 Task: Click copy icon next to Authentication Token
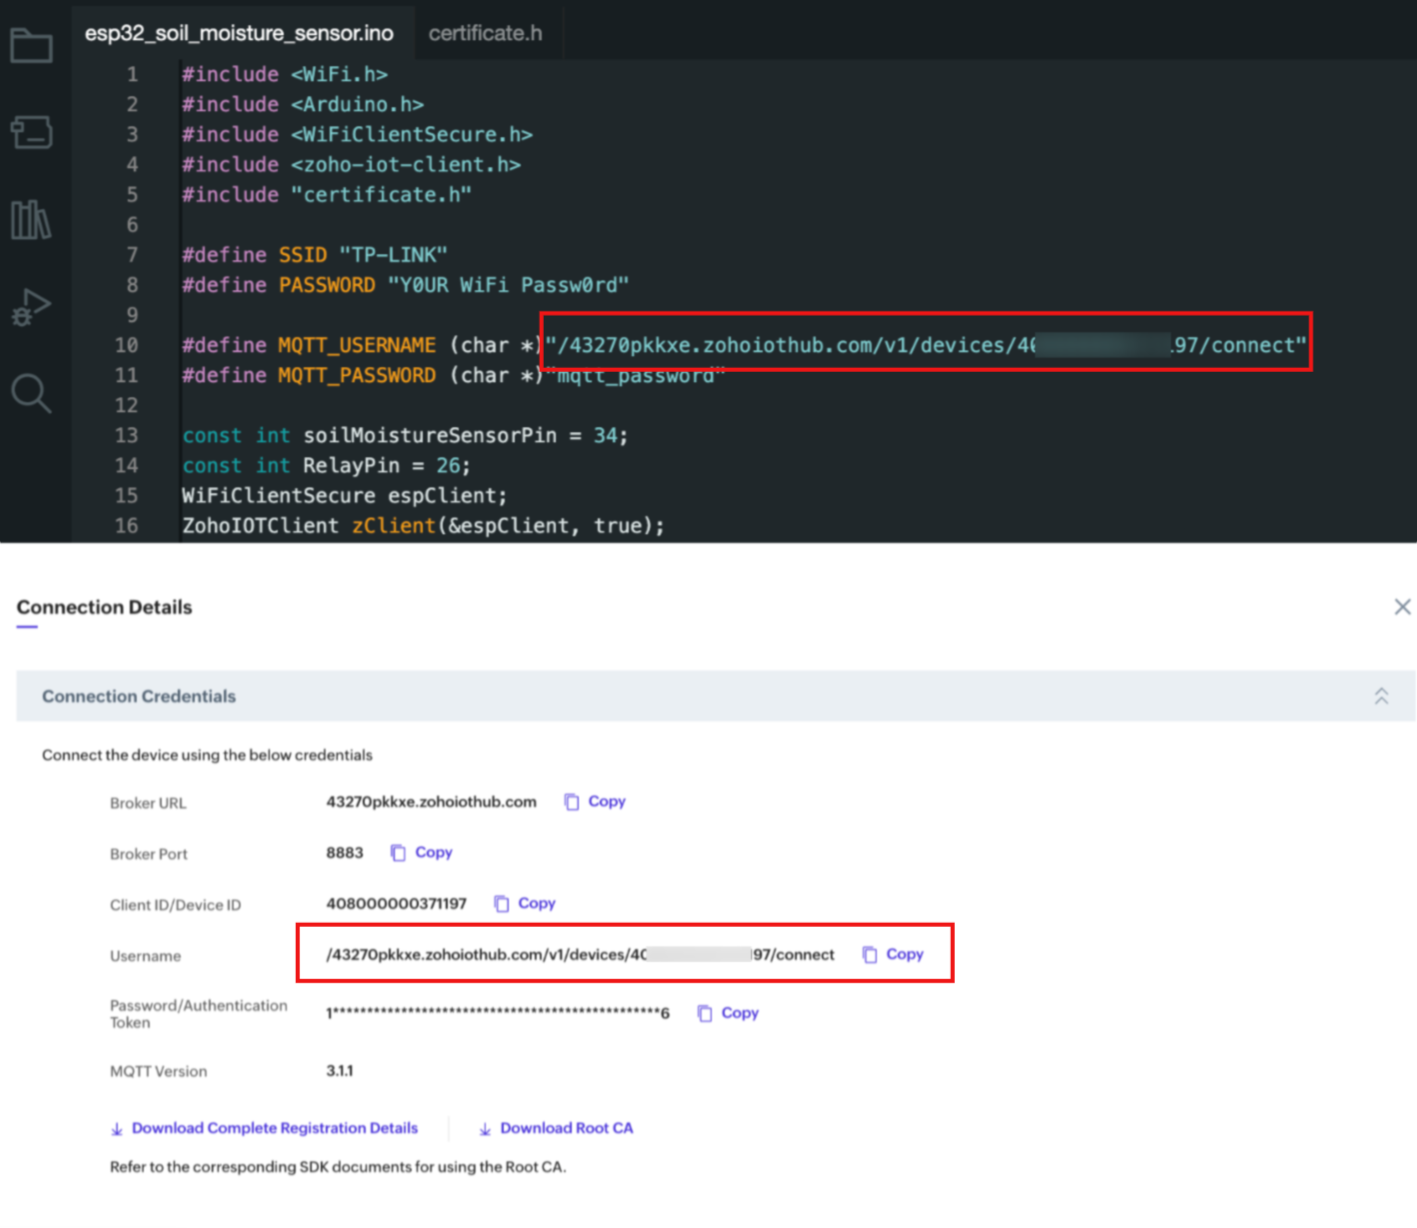click(705, 1014)
